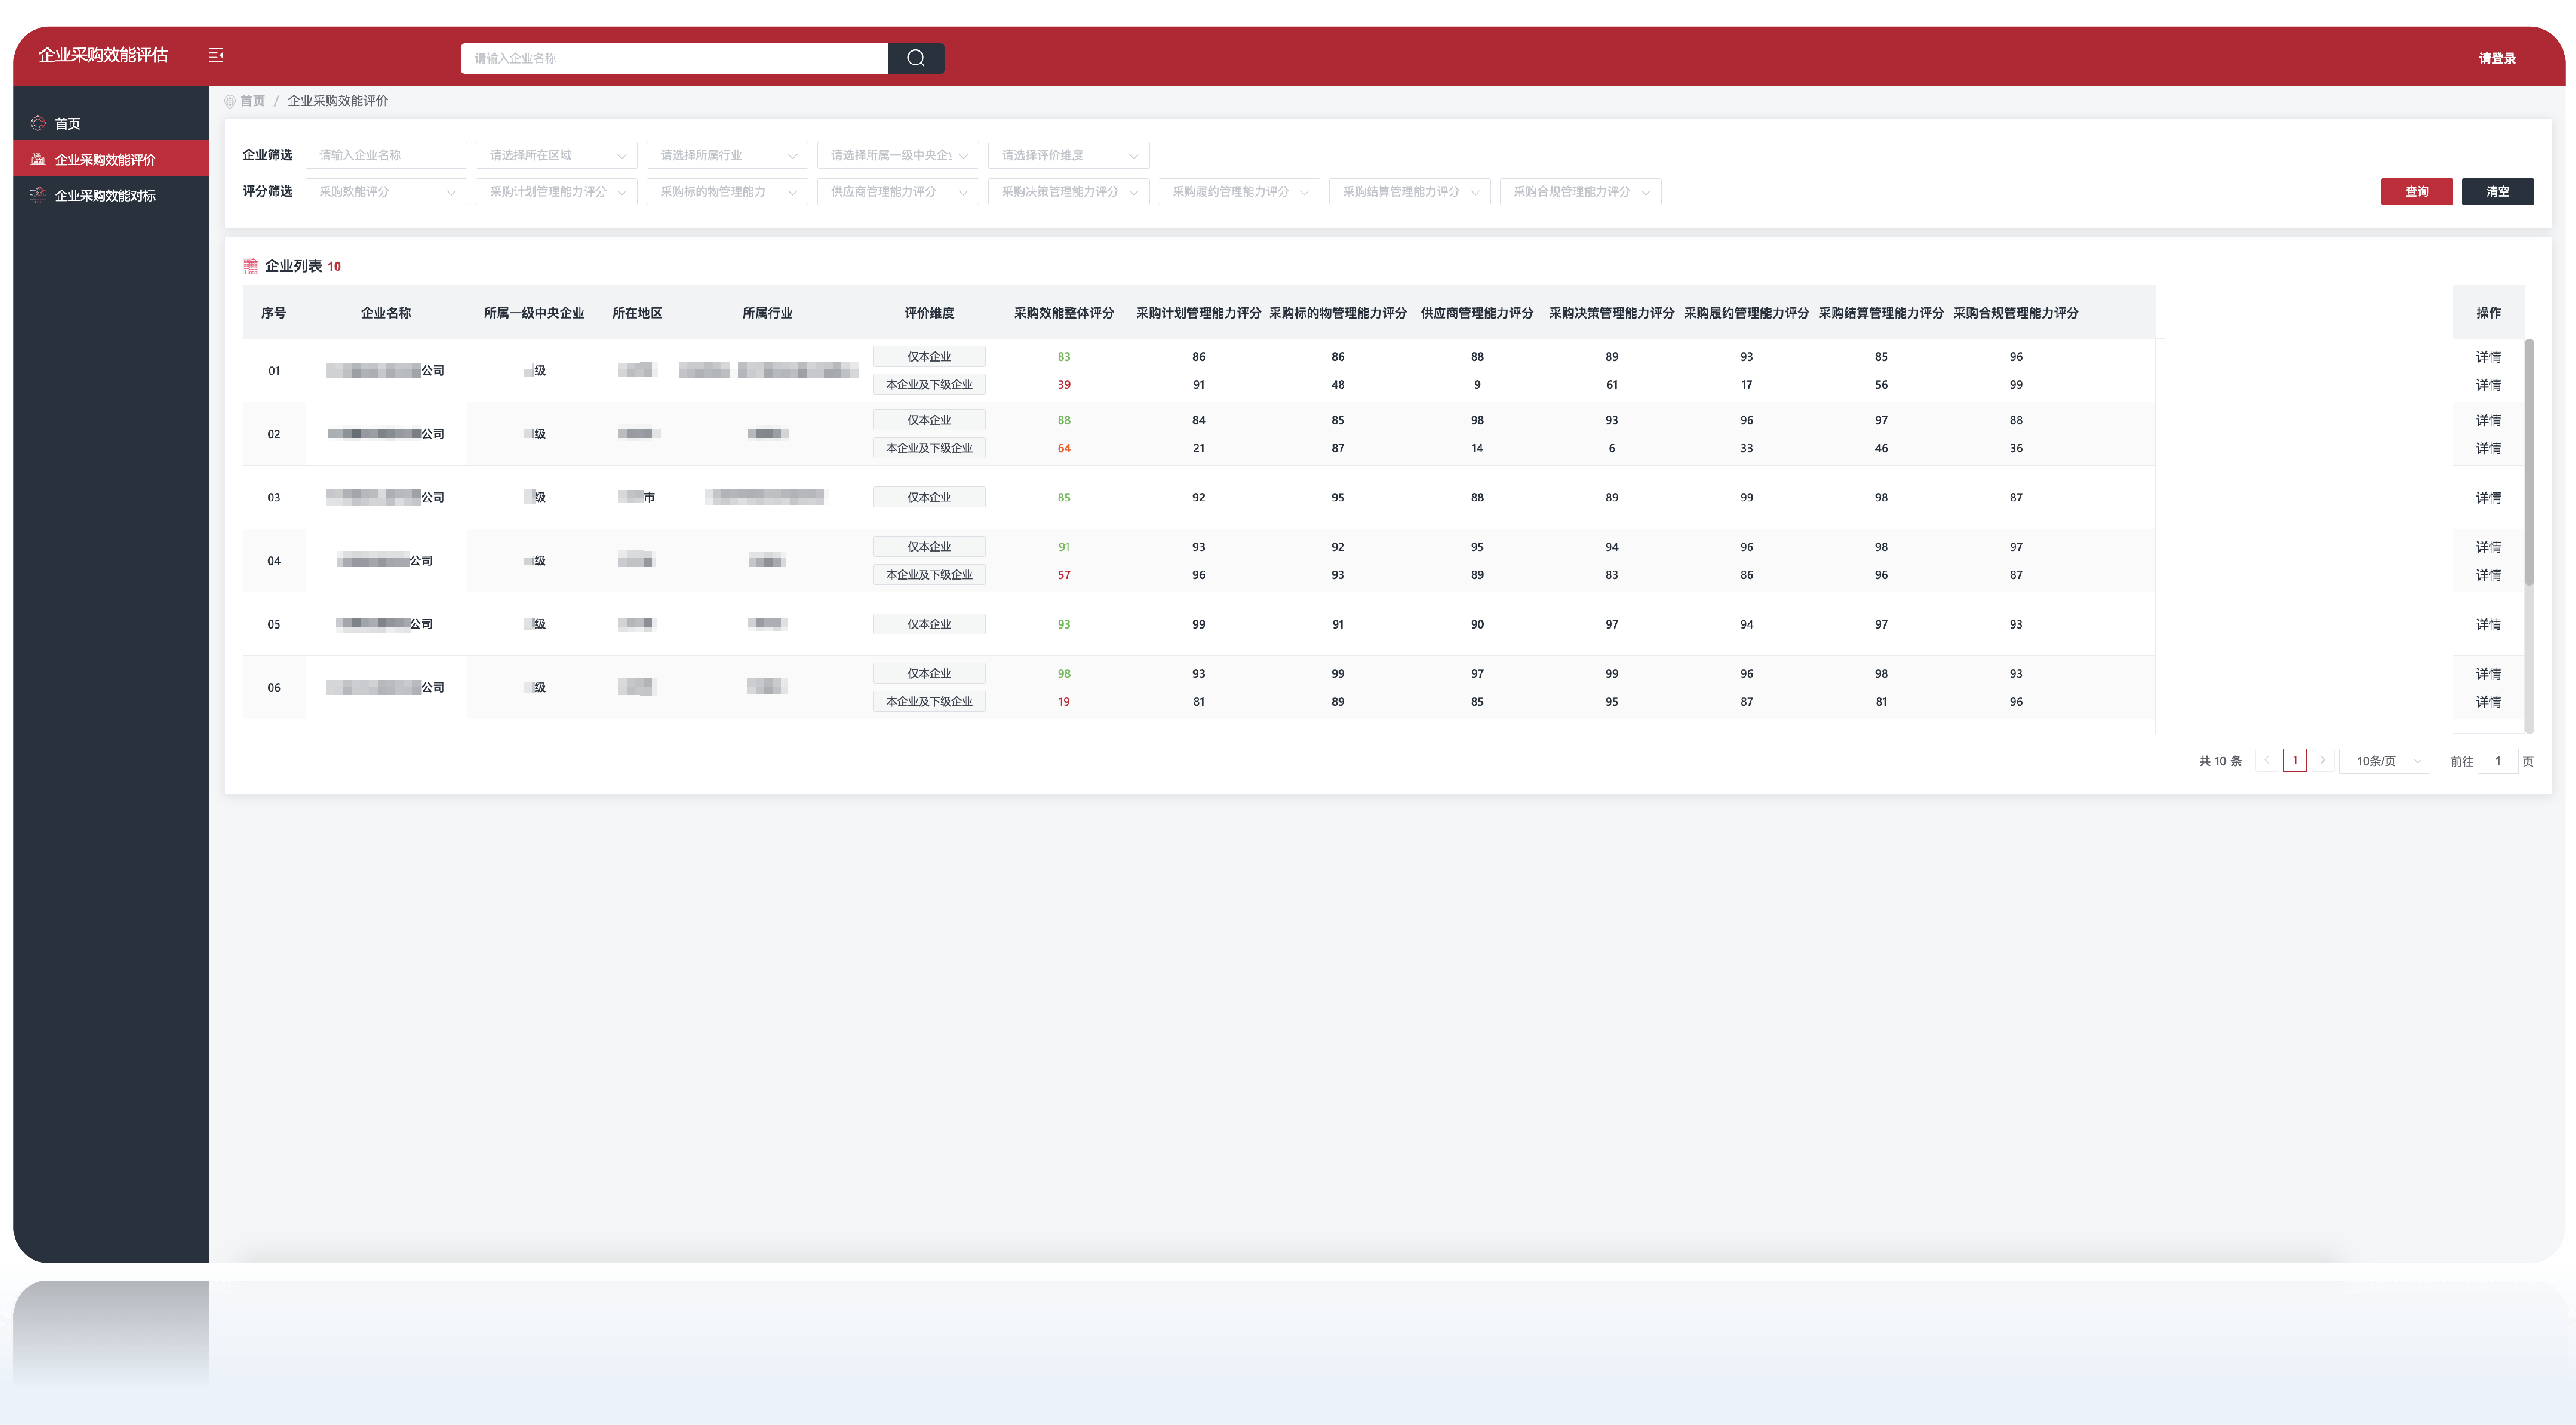Click 本企业及下级企业 tag in row 06
Image resolution: width=2576 pixels, height=1425 pixels.
click(x=929, y=702)
